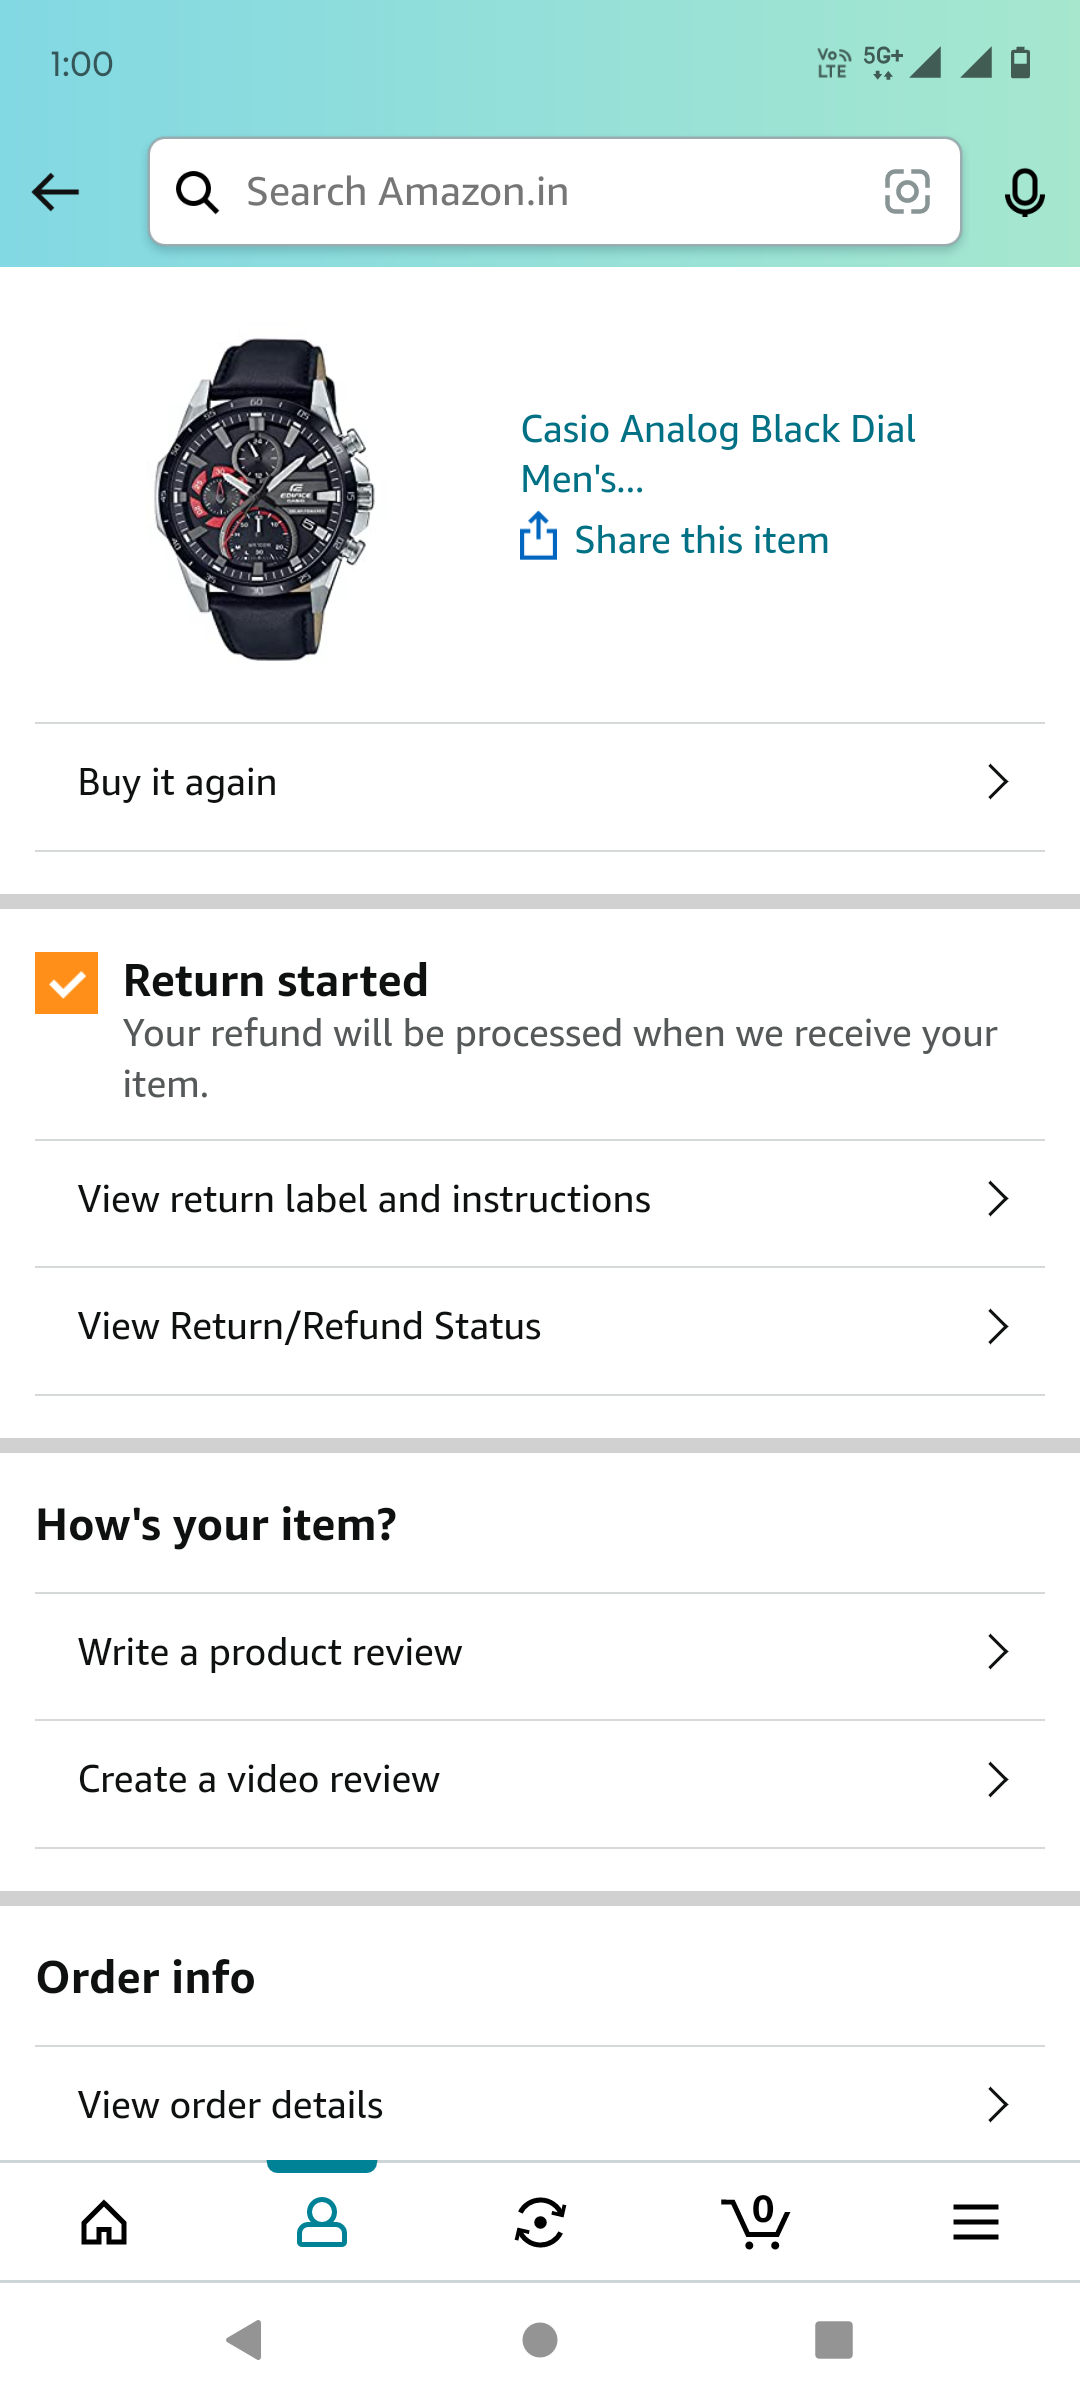Open the cart icon

pyautogui.click(x=757, y=2223)
